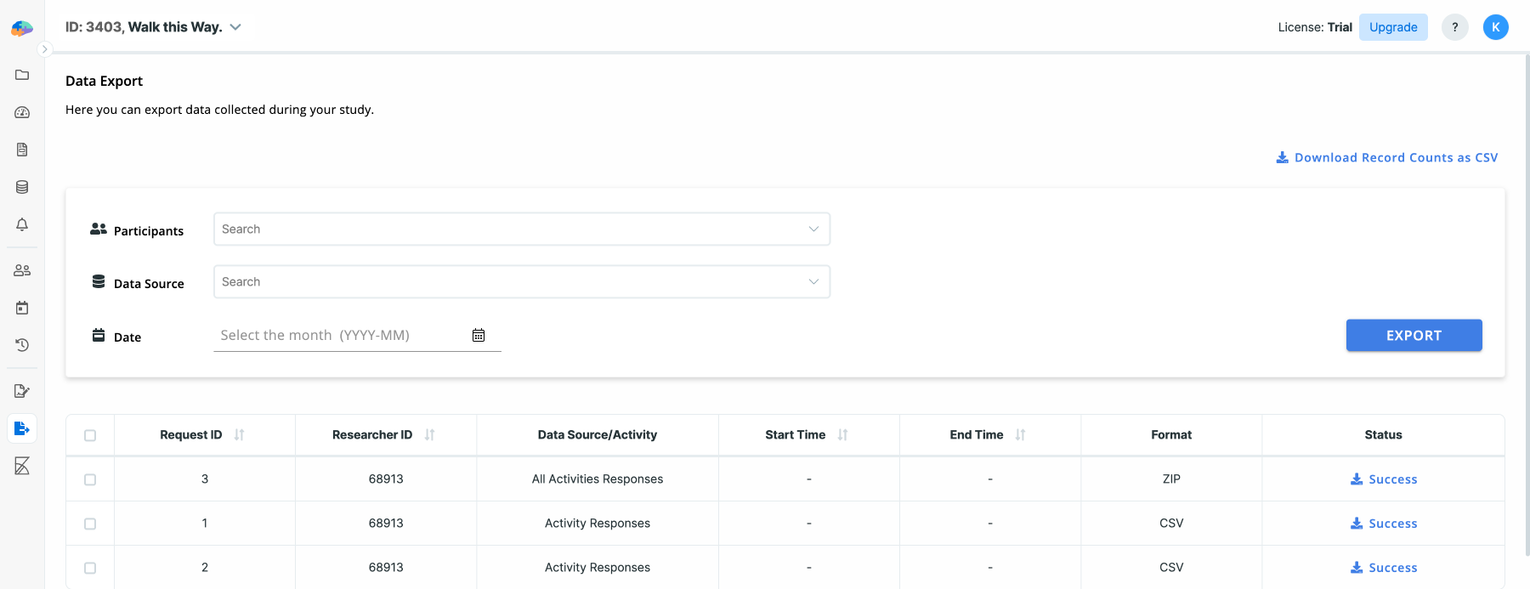View history using the clock icon
1530x589 pixels.
pos(22,344)
